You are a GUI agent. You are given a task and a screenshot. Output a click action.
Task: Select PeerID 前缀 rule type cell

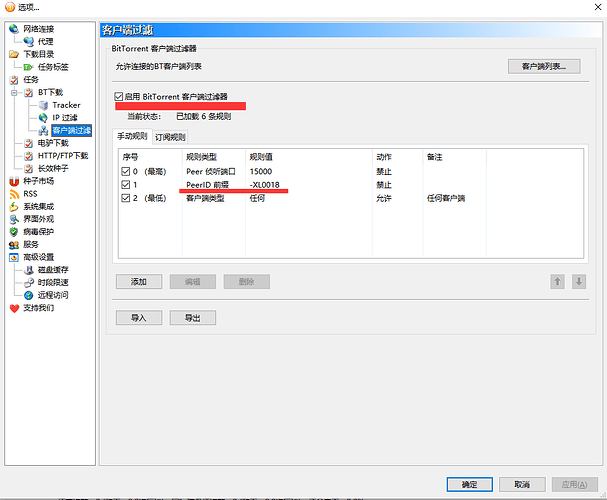pyautogui.click(x=207, y=185)
